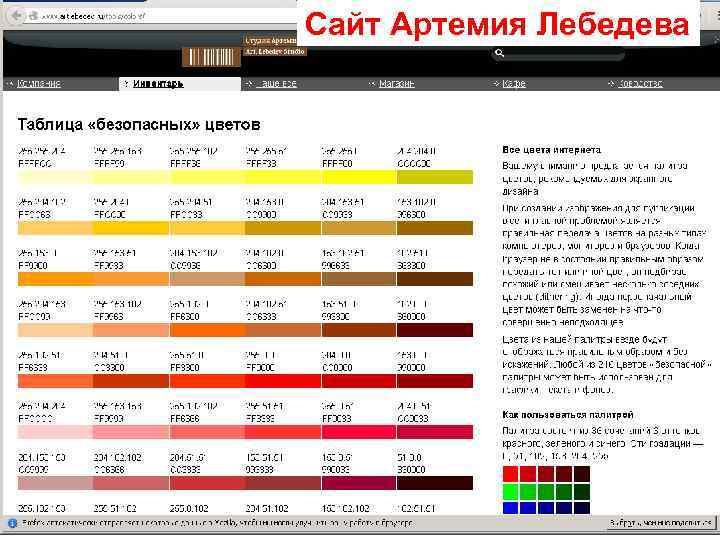This screenshot has height=540, width=720.
Task: Click the 204.51.102 RGB label in bottom row
Action: [x=267, y=509]
